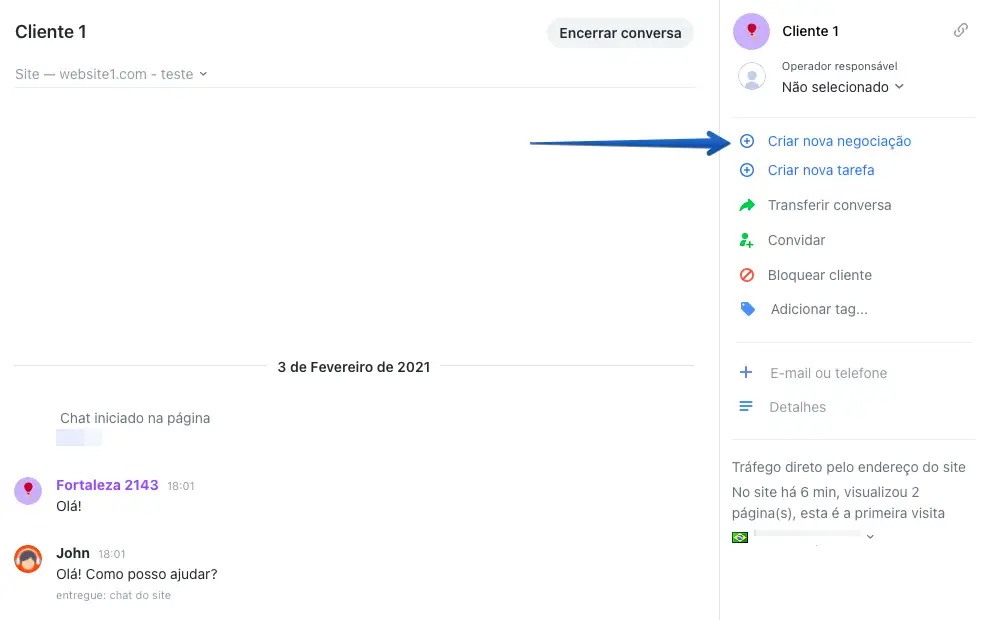
Task: Click the green arrow Transferir conversa icon
Action: point(746,205)
